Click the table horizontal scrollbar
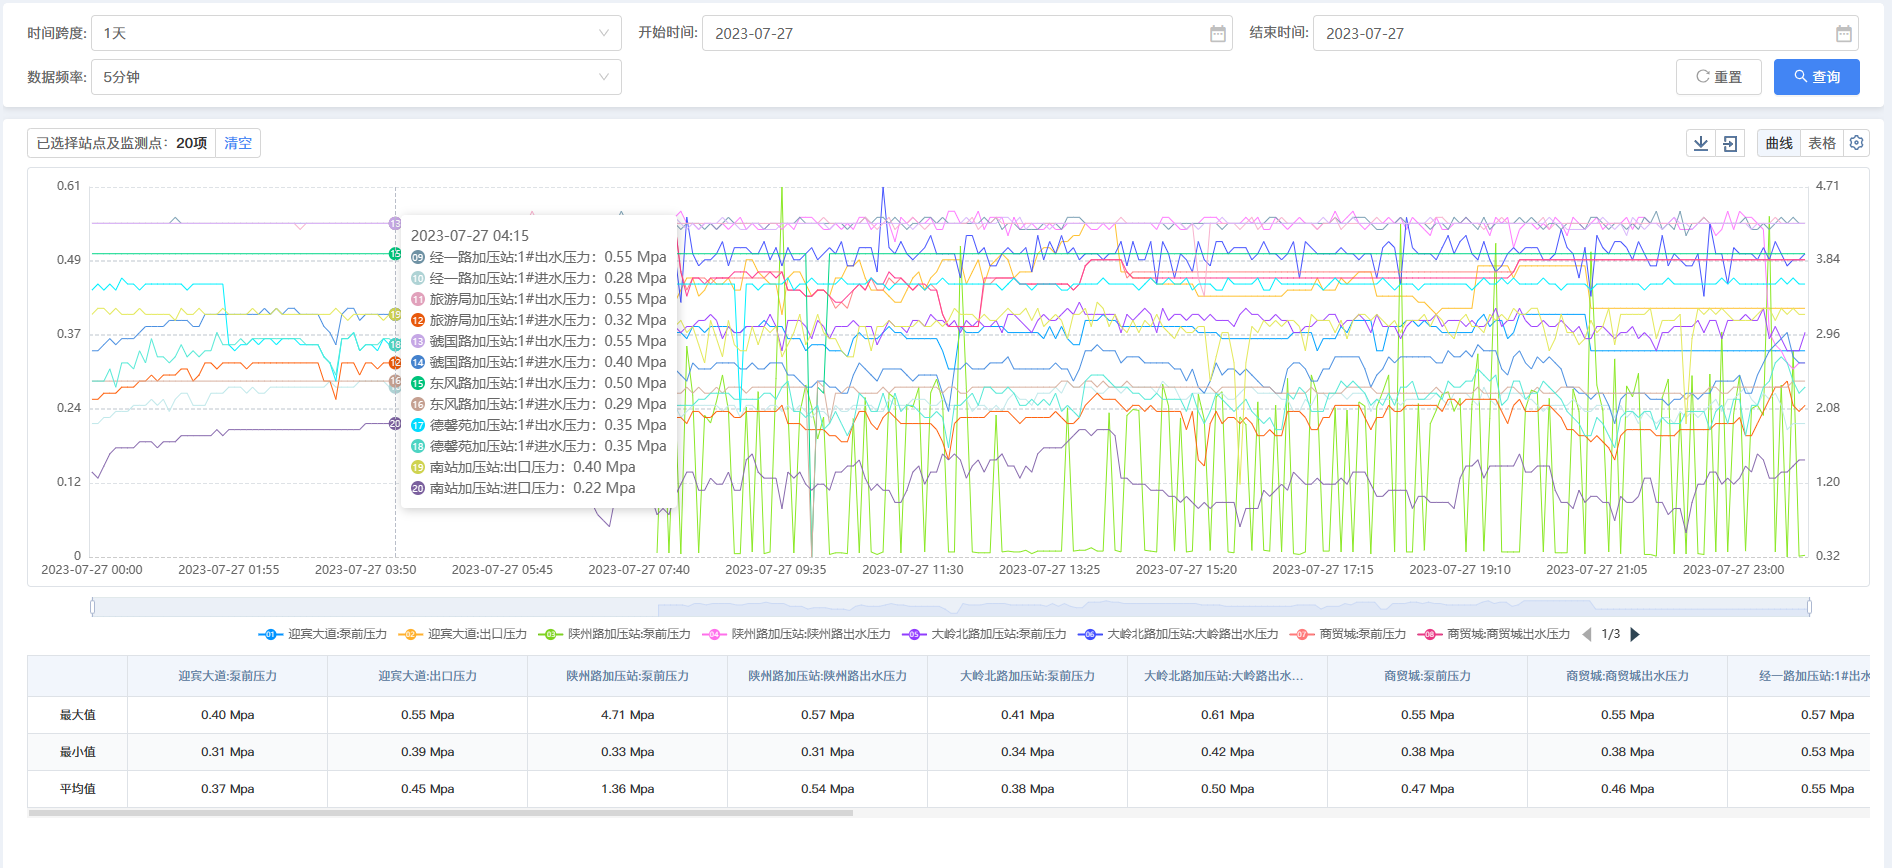The image size is (1892, 868). tap(440, 813)
